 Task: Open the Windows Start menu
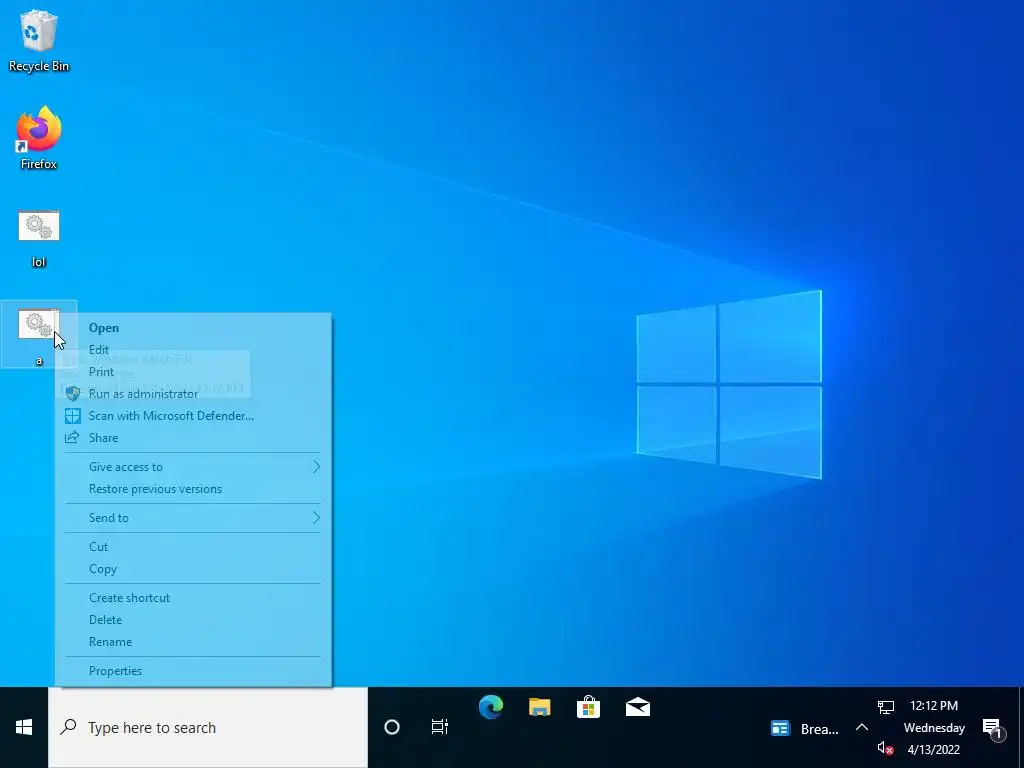pos(24,728)
